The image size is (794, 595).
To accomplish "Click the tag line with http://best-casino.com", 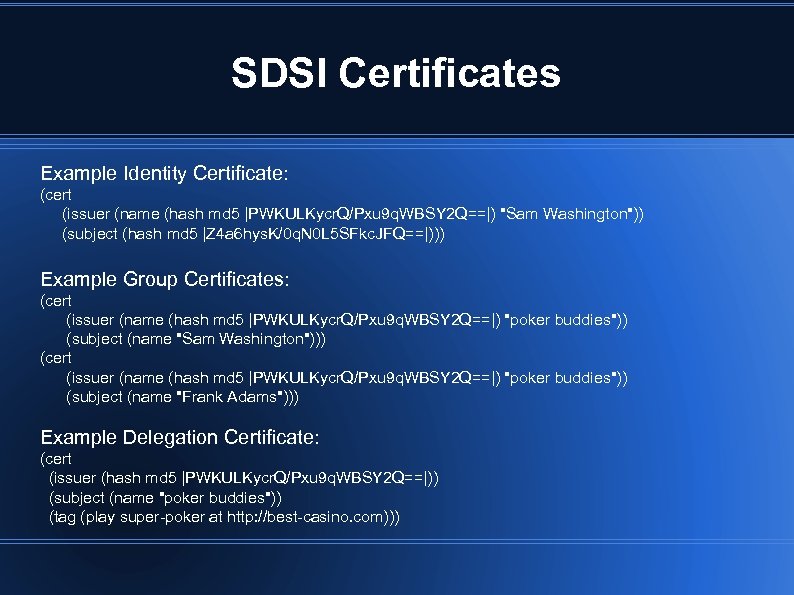I will 224,518.
